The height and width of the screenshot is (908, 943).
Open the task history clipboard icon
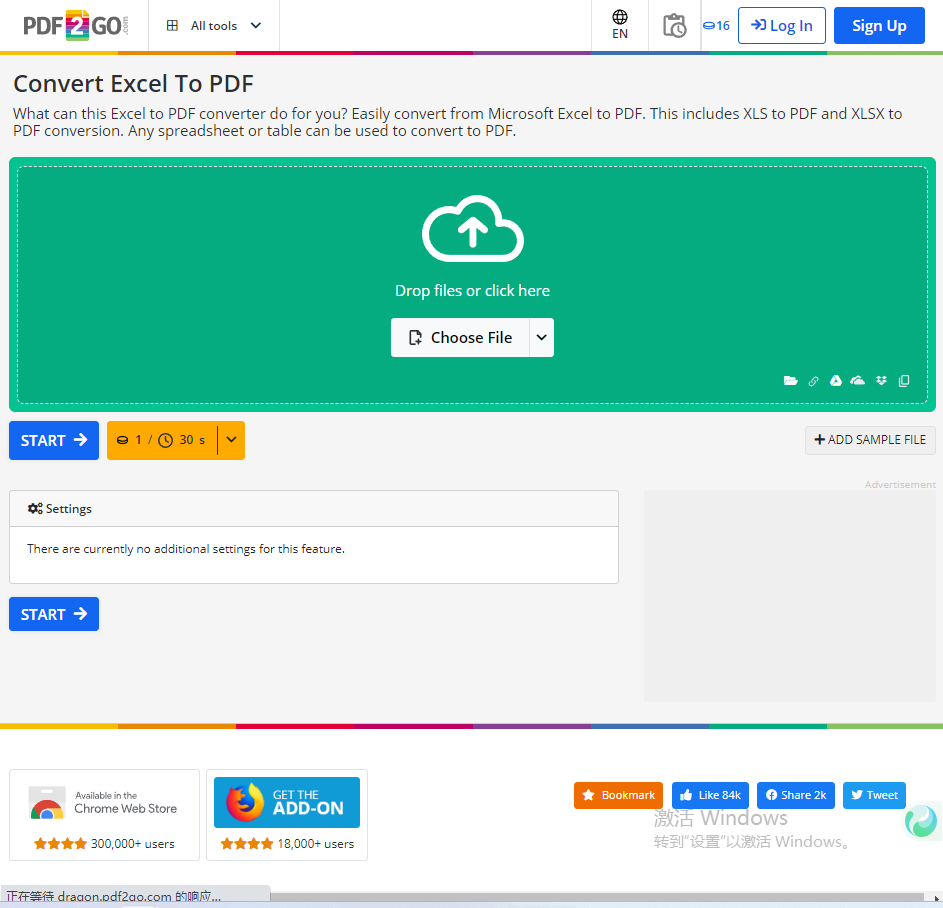(x=674, y=26)
